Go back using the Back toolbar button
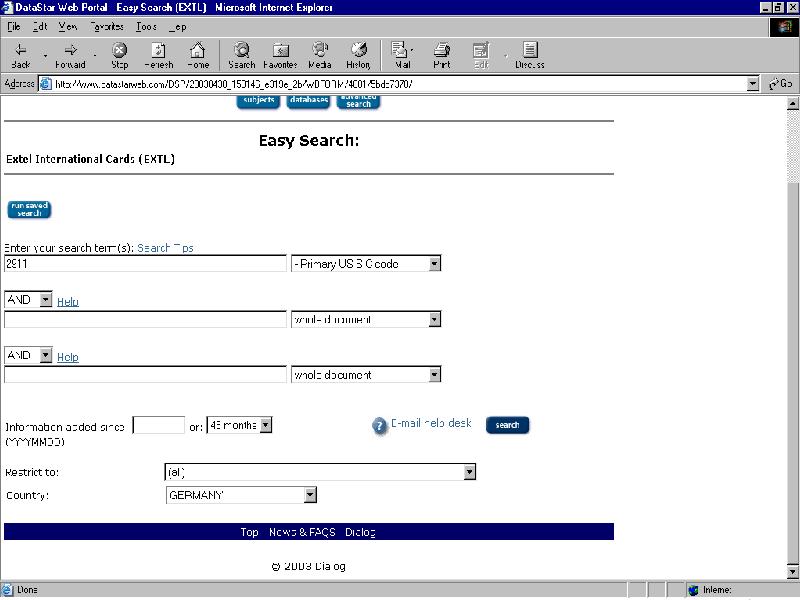This screenshot has height=600, width=800. pos(20,55)
